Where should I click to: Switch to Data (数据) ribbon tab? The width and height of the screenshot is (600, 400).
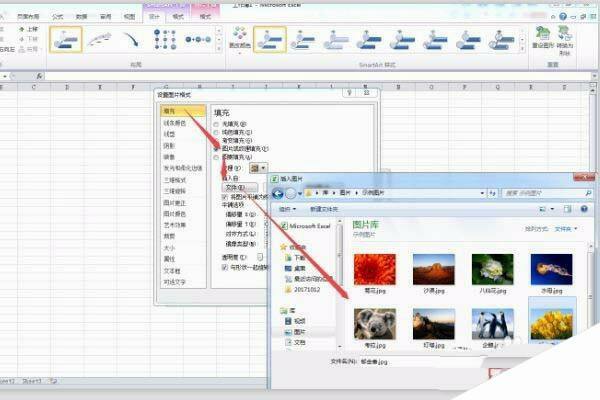[x=82, y=16]
